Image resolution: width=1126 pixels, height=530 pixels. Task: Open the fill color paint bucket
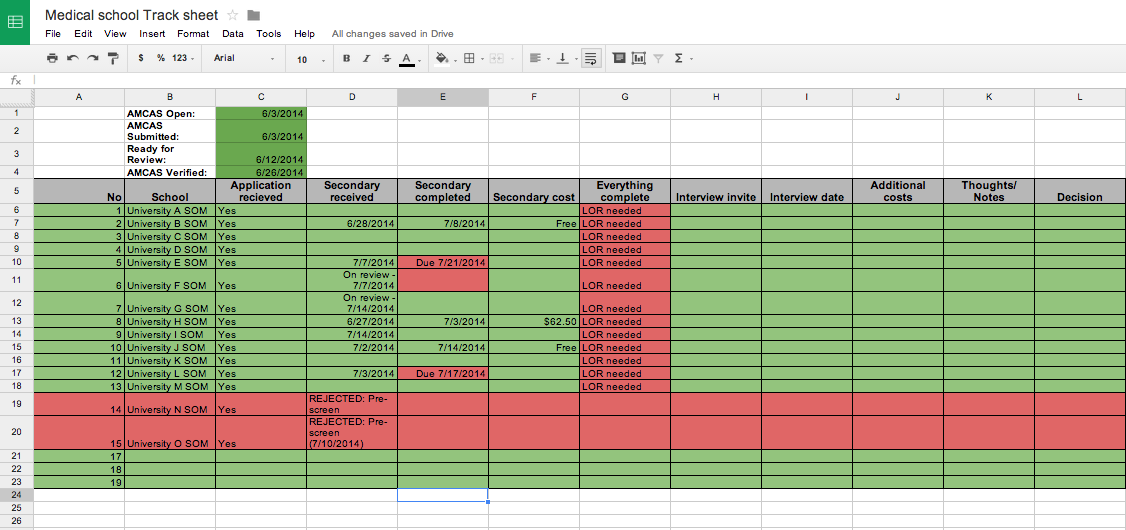[x=442, y=59]
